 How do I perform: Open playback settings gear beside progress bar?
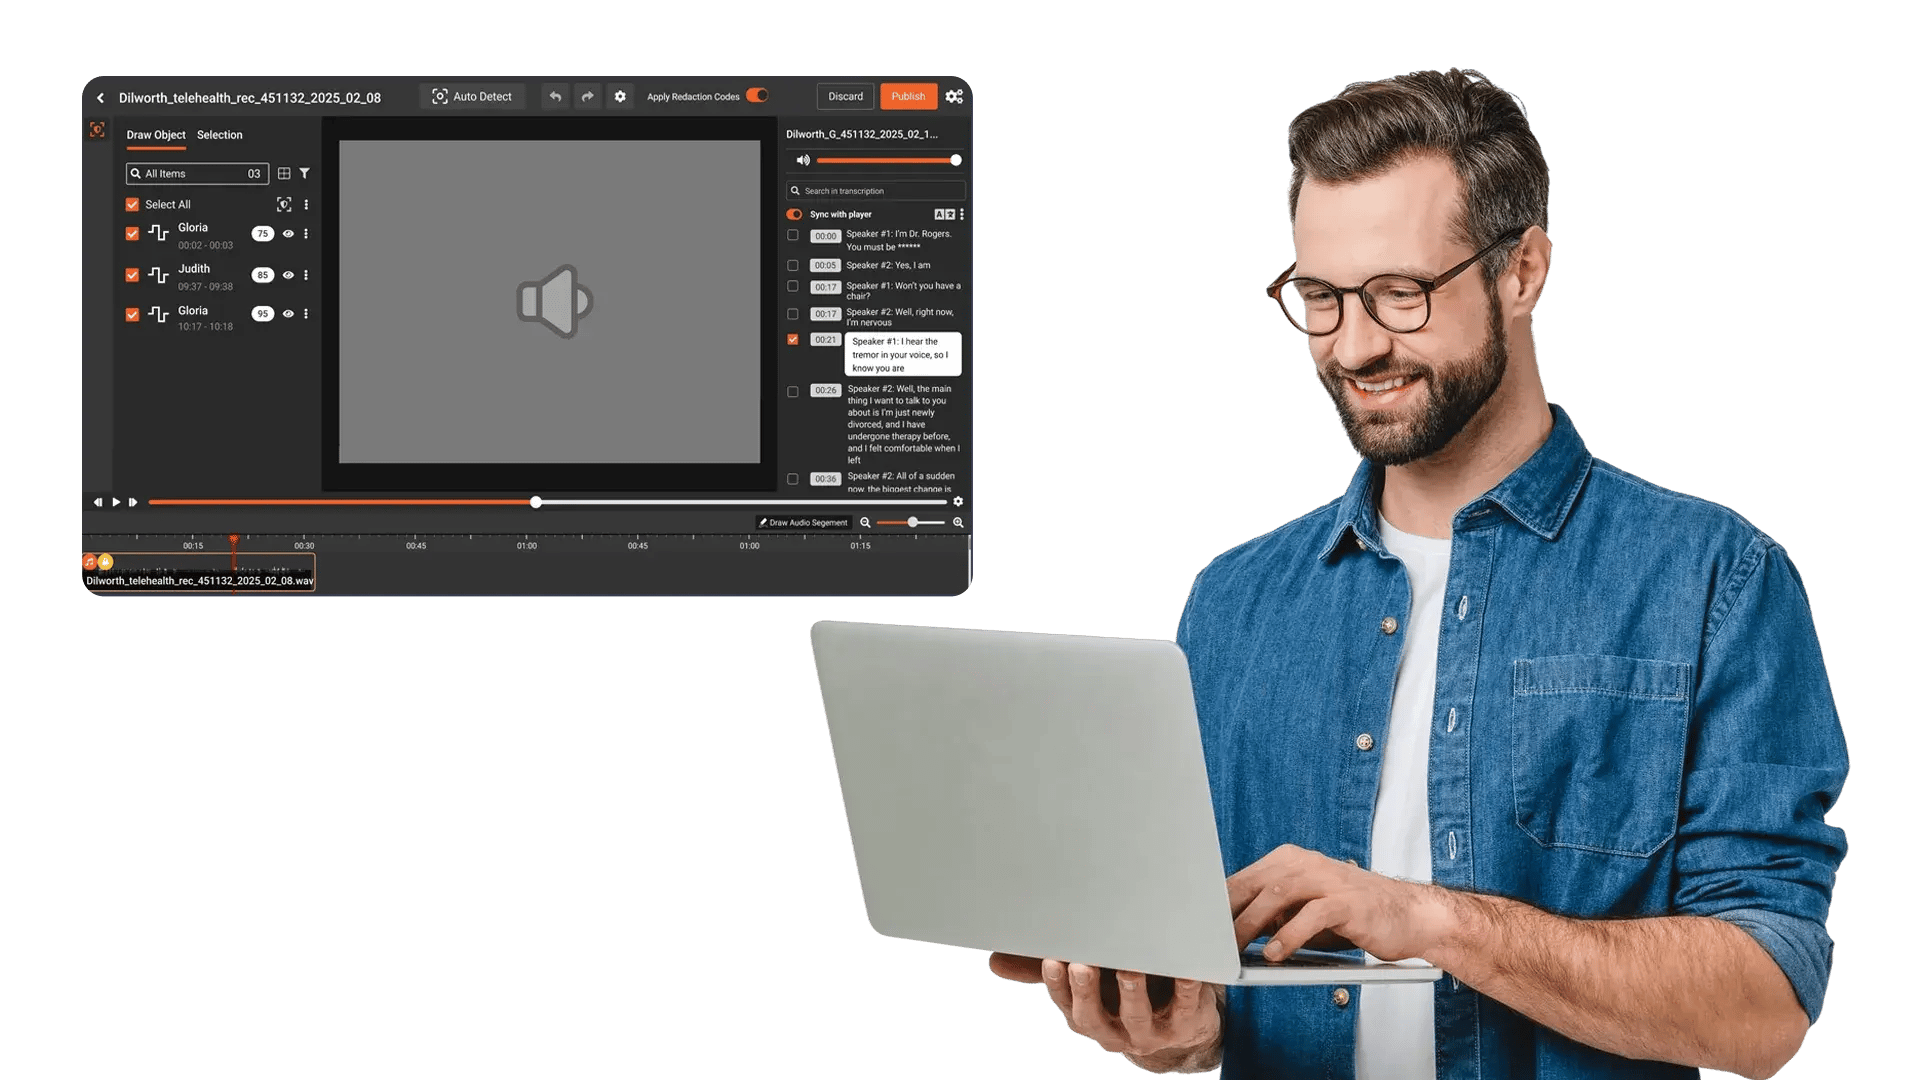958,502
